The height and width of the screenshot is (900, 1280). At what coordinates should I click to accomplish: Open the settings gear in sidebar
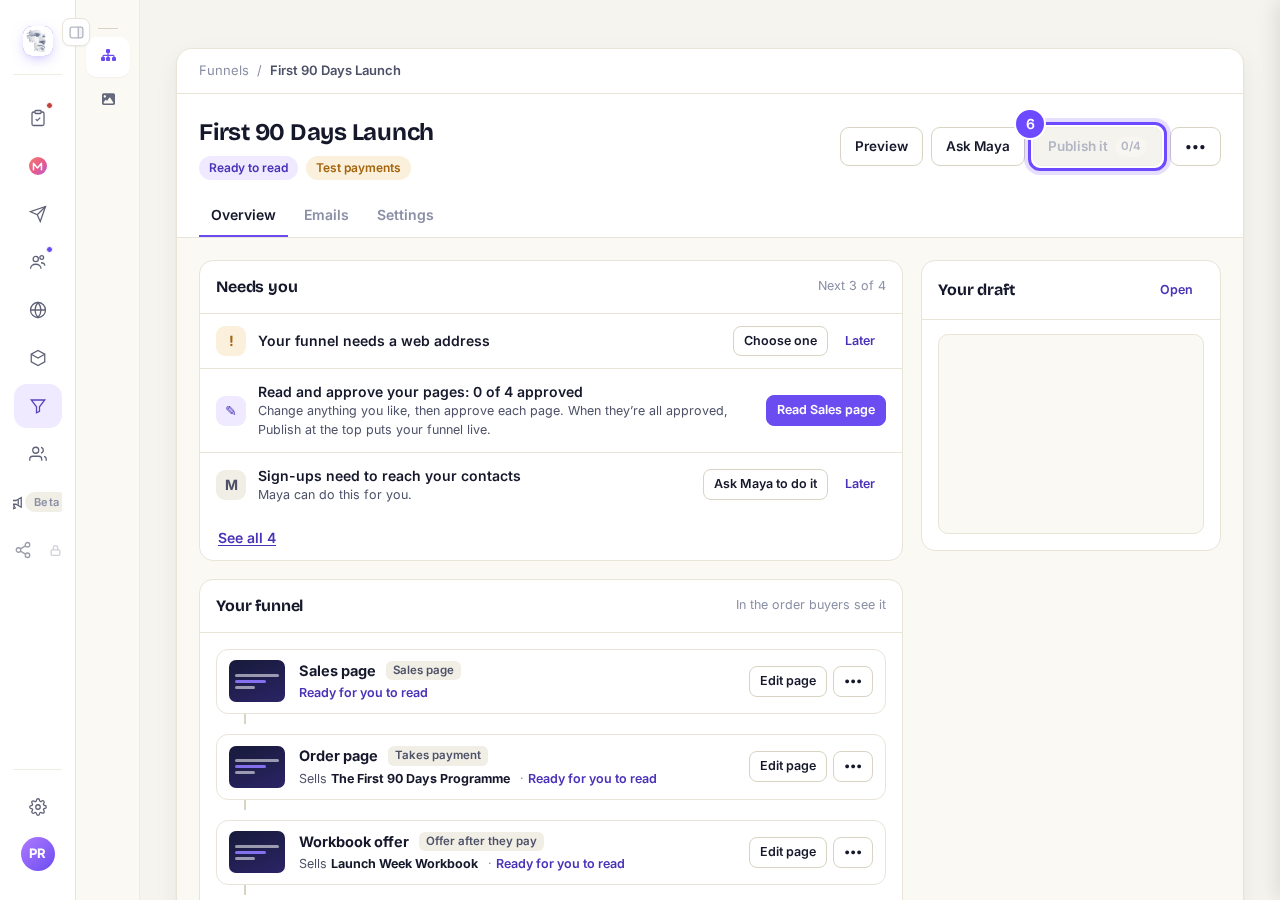click(x=38, y=807)
